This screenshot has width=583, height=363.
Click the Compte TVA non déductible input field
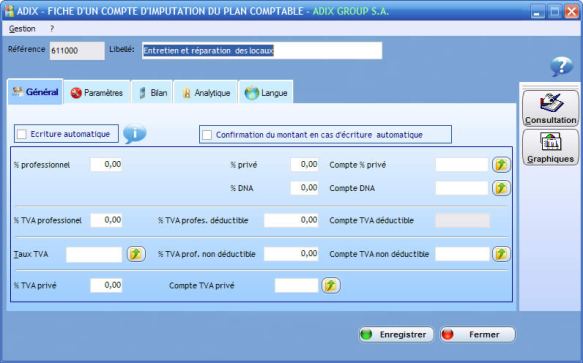pos(462,254)
